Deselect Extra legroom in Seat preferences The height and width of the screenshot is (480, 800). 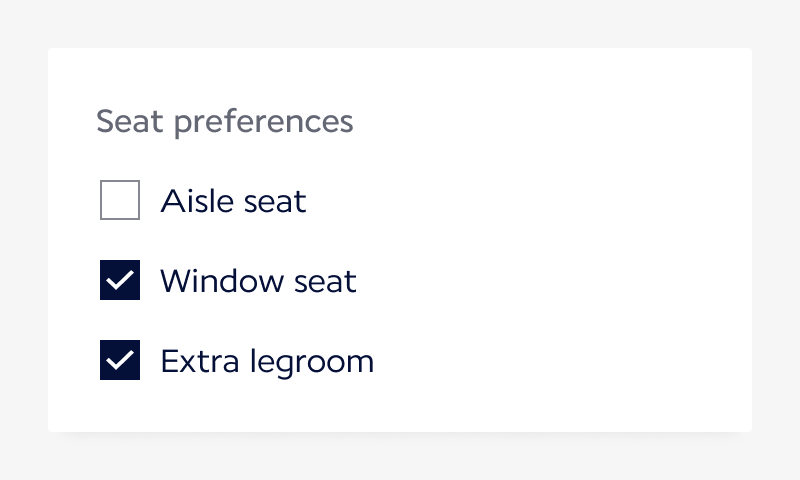click(x=120, y=360)
